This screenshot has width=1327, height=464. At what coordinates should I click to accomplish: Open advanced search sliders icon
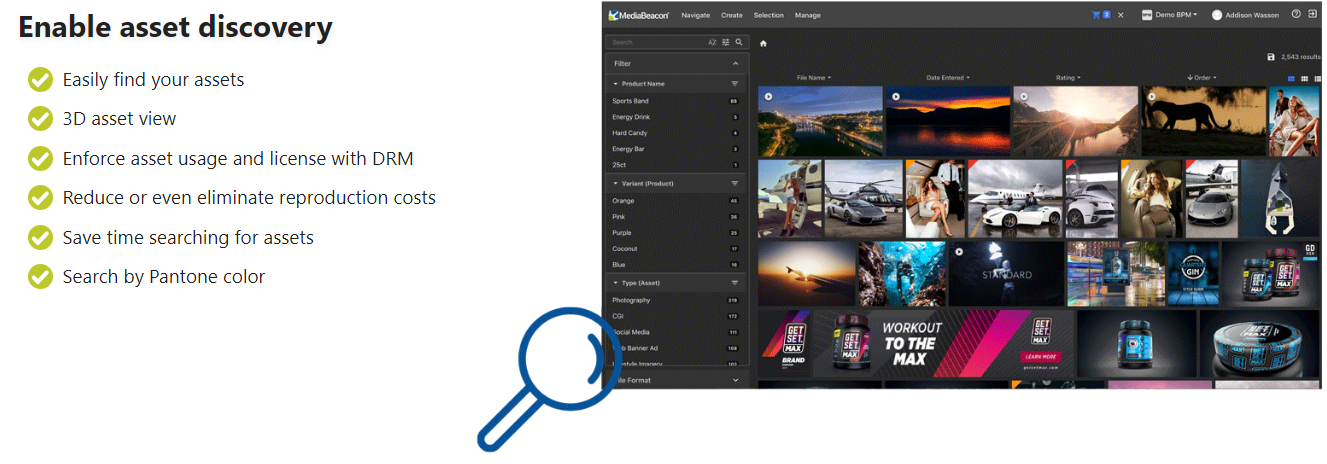tap(726, 43)
